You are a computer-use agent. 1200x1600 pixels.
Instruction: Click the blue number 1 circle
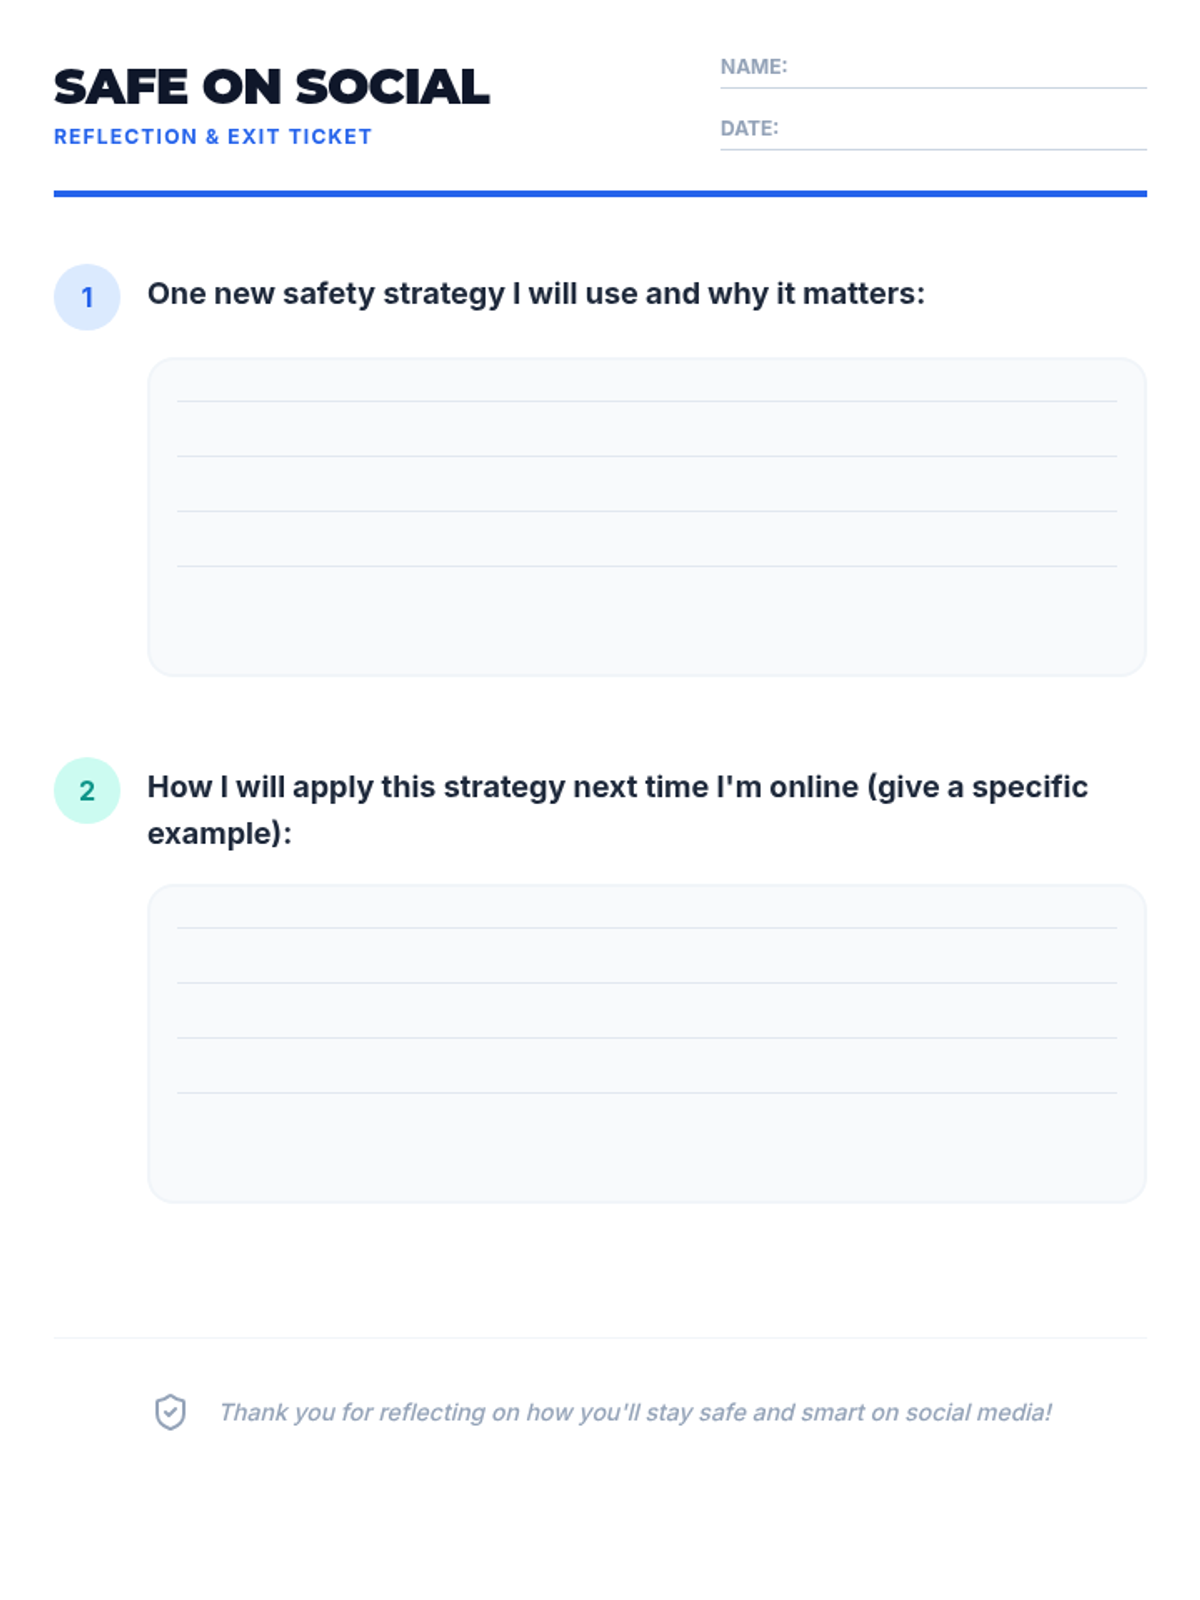pyautogui.click(x=87, y=297)
